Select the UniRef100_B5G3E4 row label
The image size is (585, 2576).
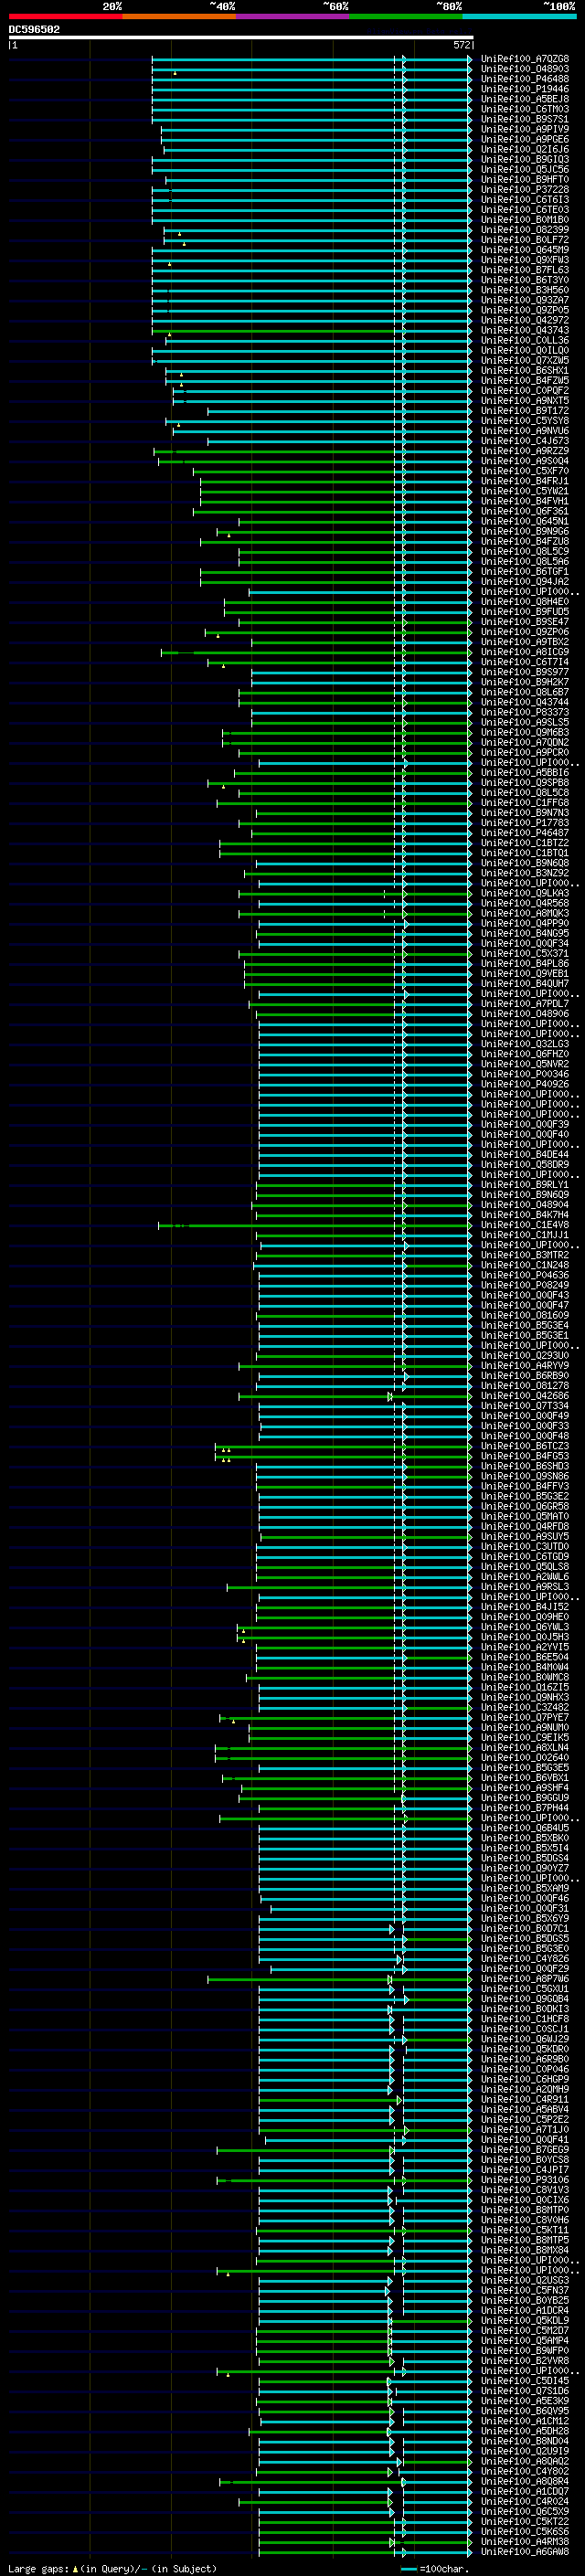point(525,1326)
